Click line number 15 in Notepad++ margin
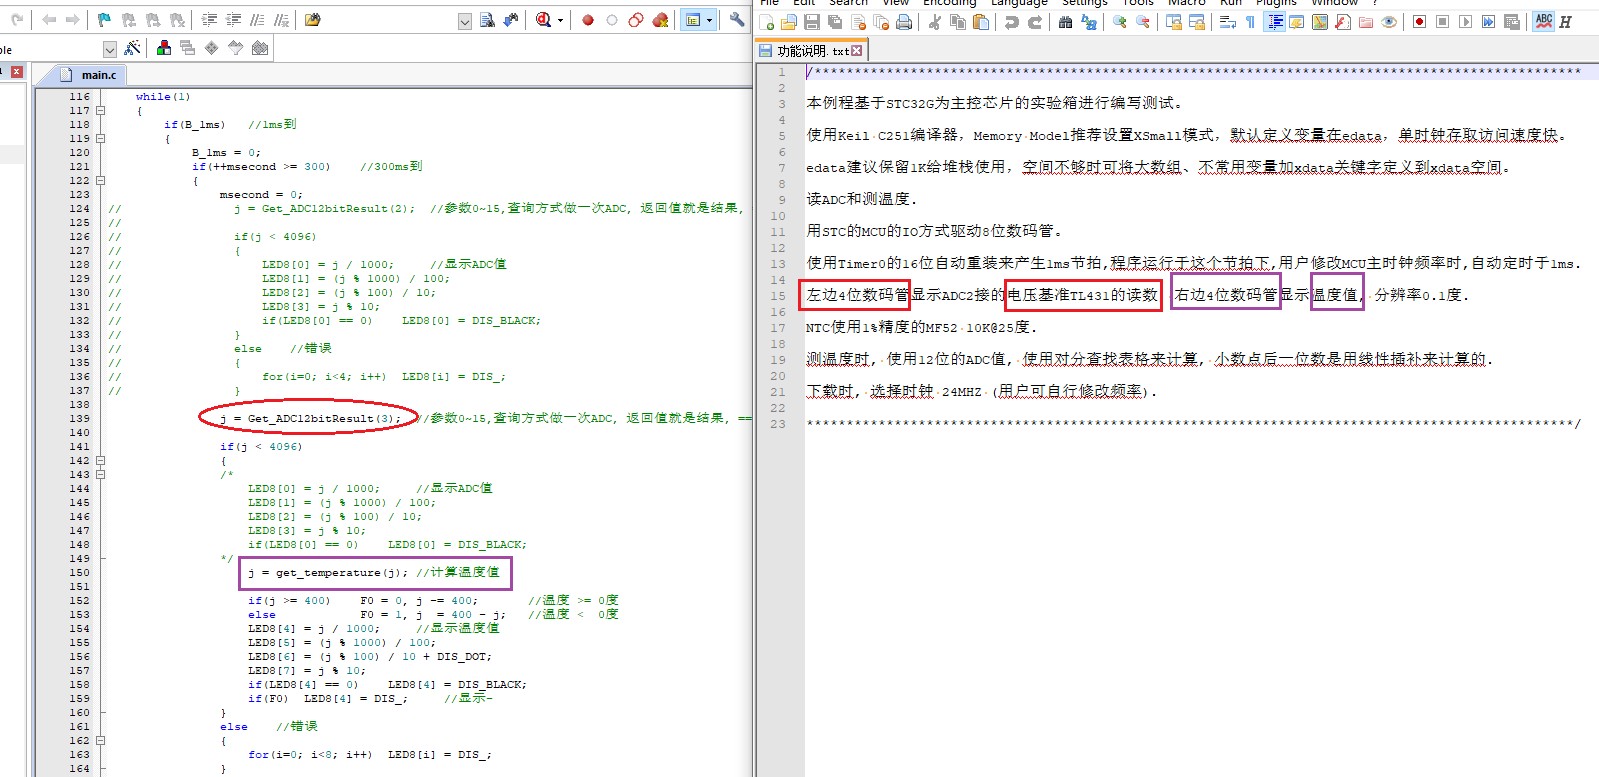 [778, 296]
